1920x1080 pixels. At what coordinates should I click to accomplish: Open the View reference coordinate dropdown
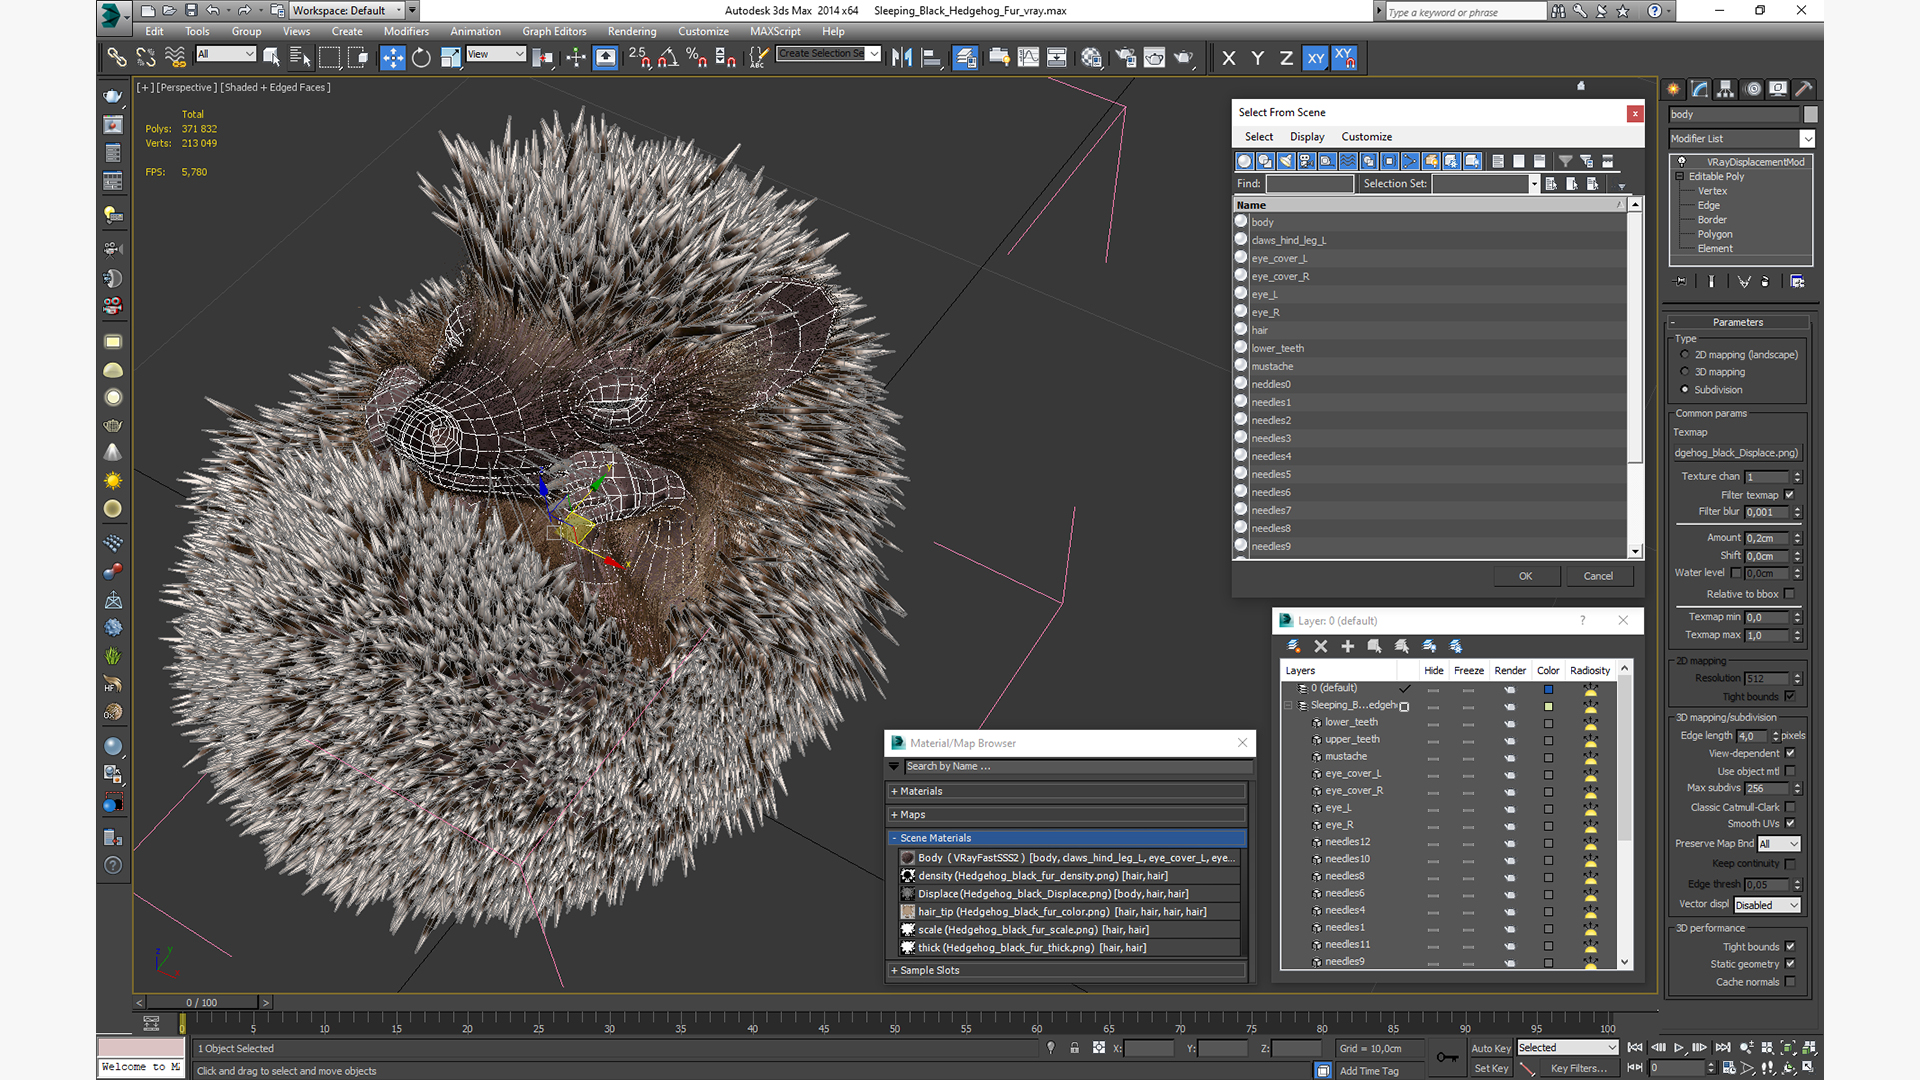click(x=496, y=54)
